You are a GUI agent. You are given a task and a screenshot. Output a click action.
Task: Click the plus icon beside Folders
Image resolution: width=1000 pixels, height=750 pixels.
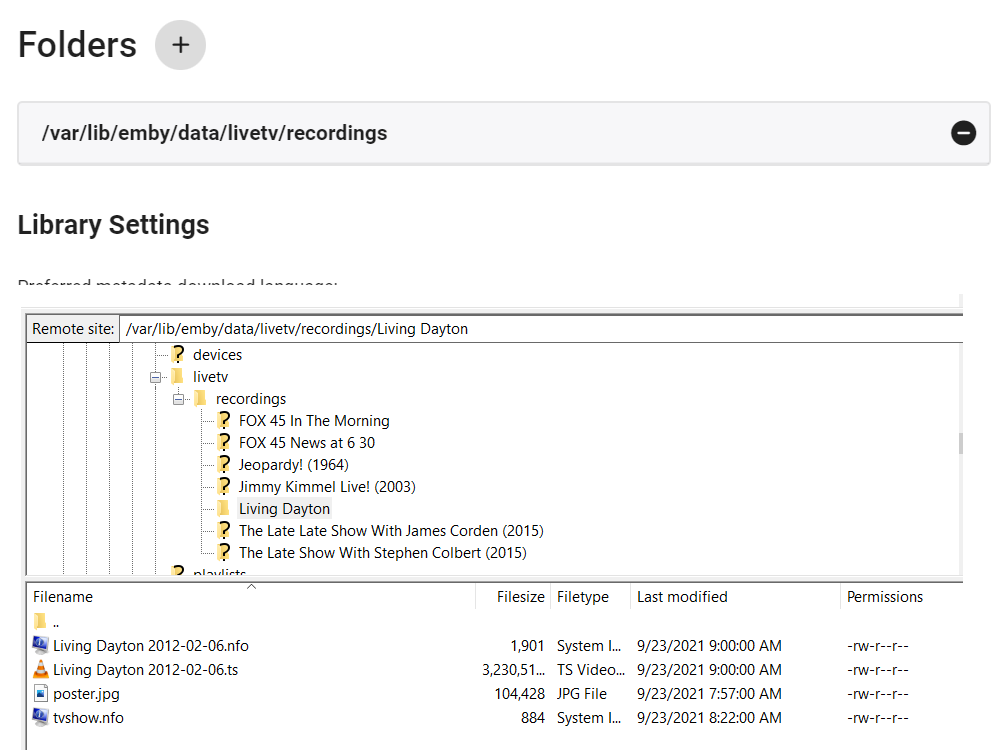pyautogui.click(x=180, y=45)
